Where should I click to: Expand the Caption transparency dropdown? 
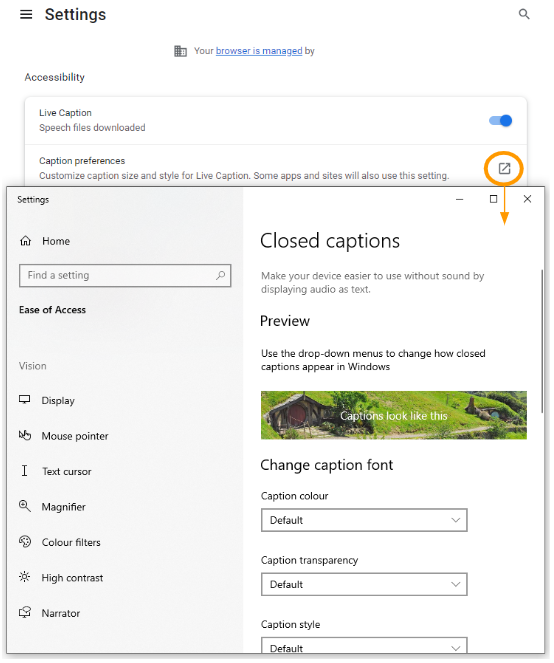pos(364,584)
